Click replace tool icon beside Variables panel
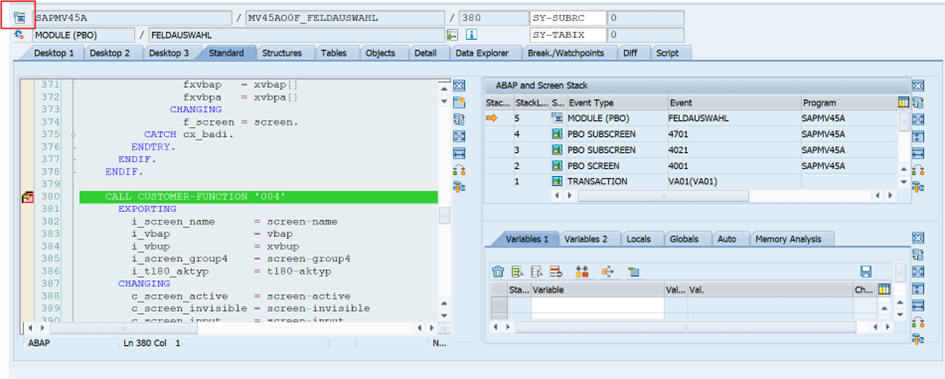This screenshot has height=379, width=945. tap(918, 254)
